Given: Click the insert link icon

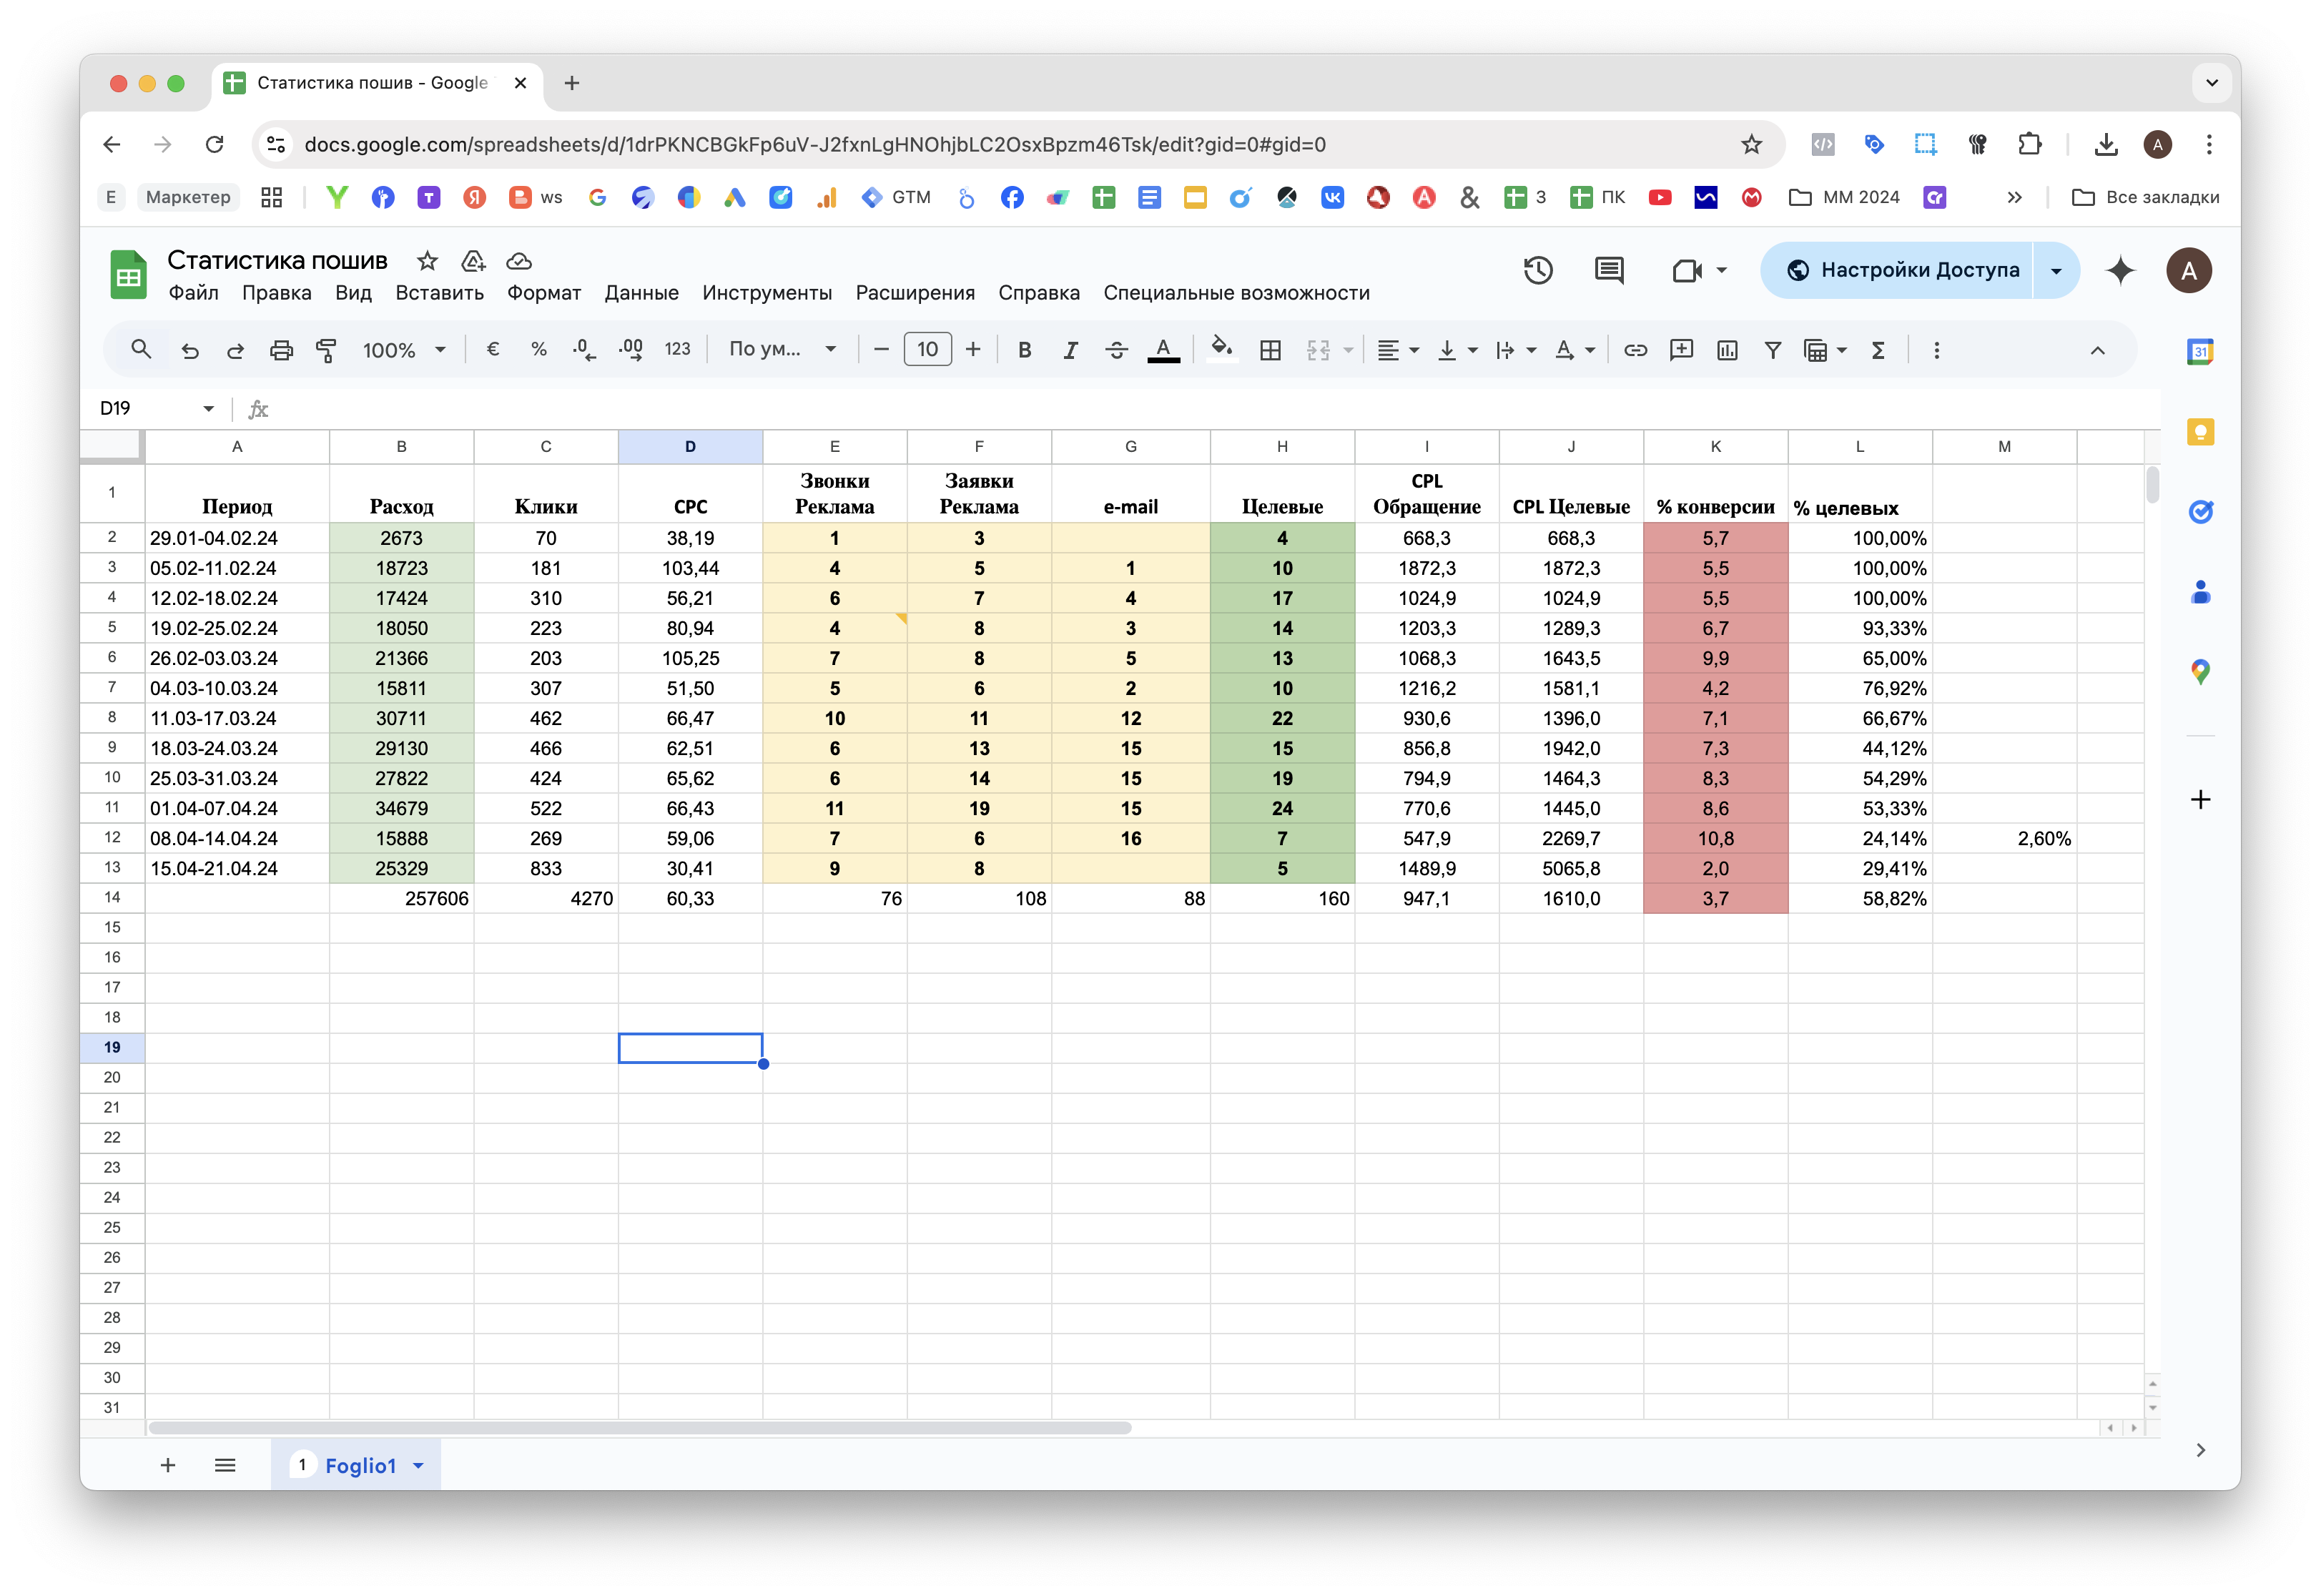Looking at the screenshot, I should (x=1635, y=350).
